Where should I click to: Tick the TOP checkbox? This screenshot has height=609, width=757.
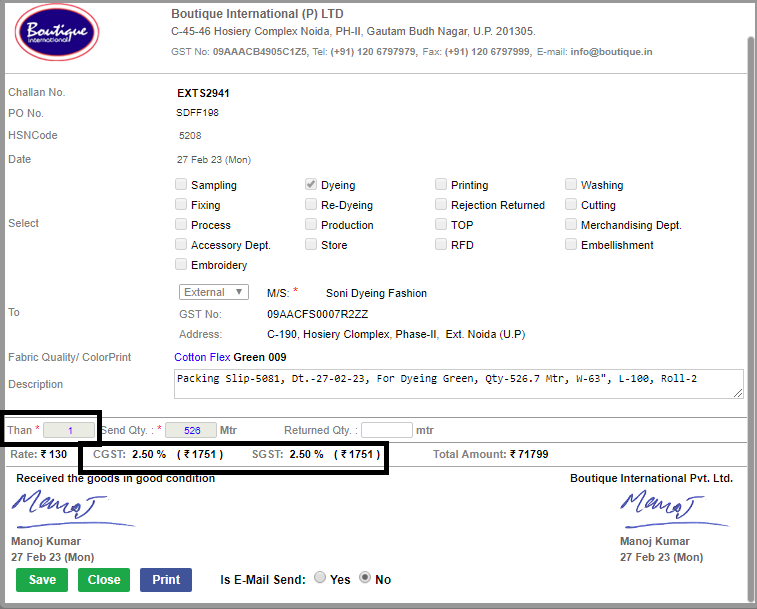[x=441, y=224]
